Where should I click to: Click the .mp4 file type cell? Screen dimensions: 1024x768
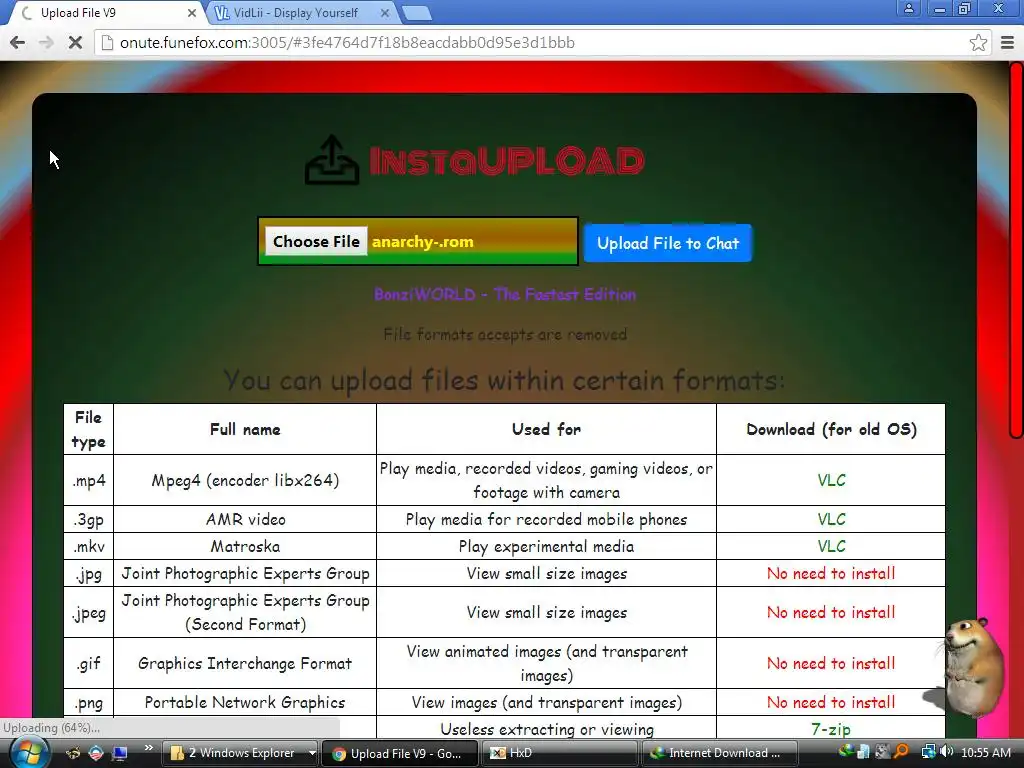coord(89,480)
